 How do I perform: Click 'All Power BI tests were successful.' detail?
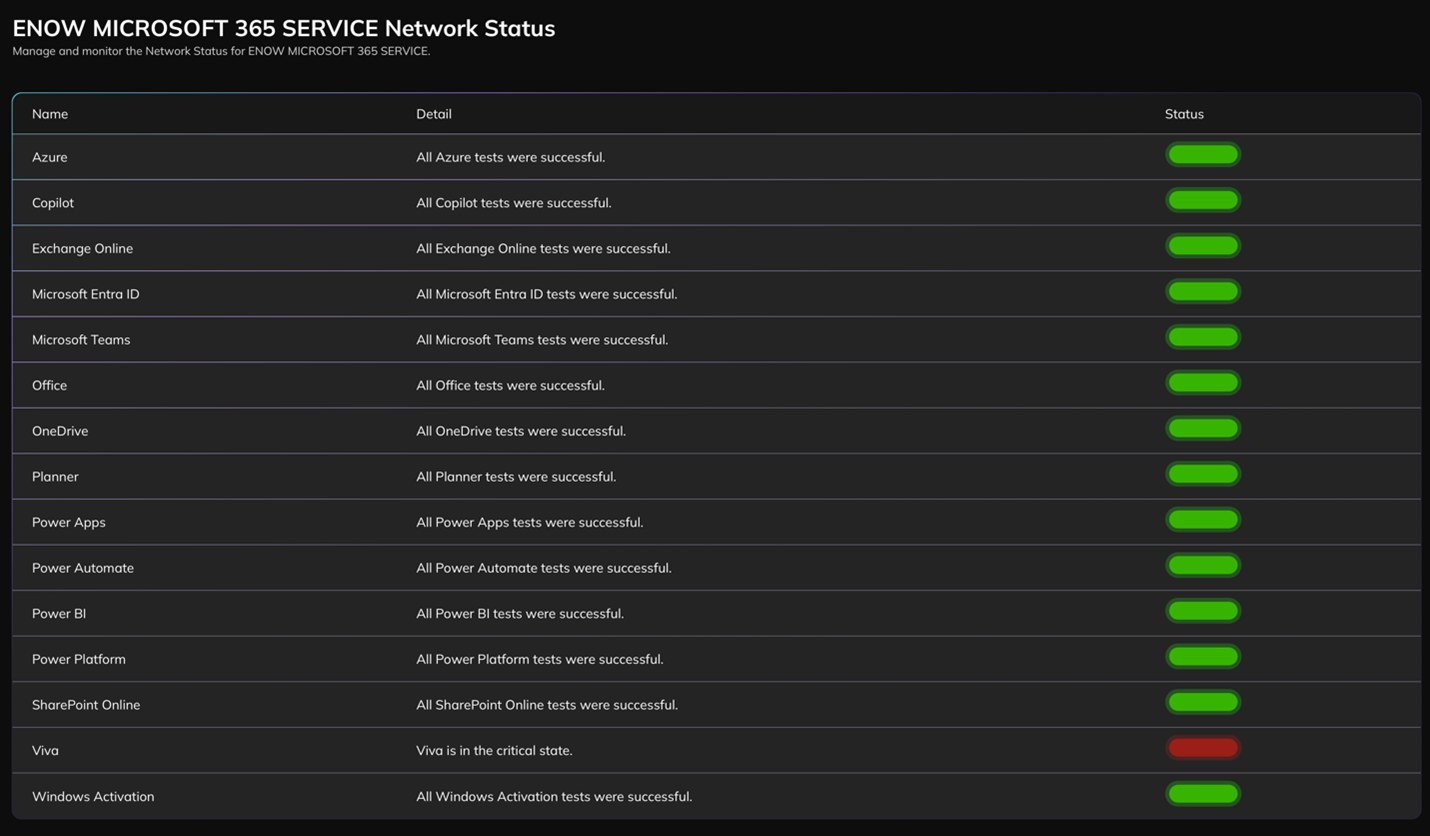(520, 614)
